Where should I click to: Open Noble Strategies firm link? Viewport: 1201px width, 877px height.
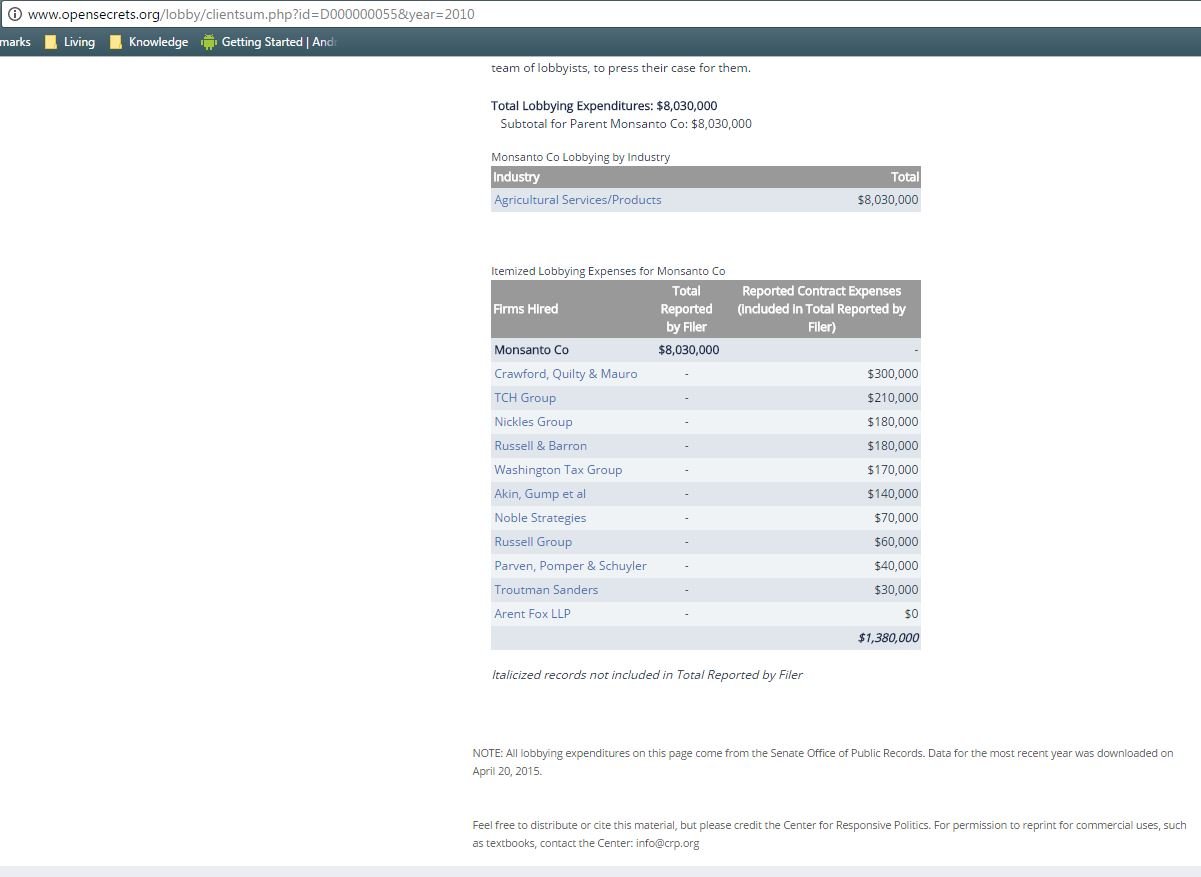(x=540, y=518)
